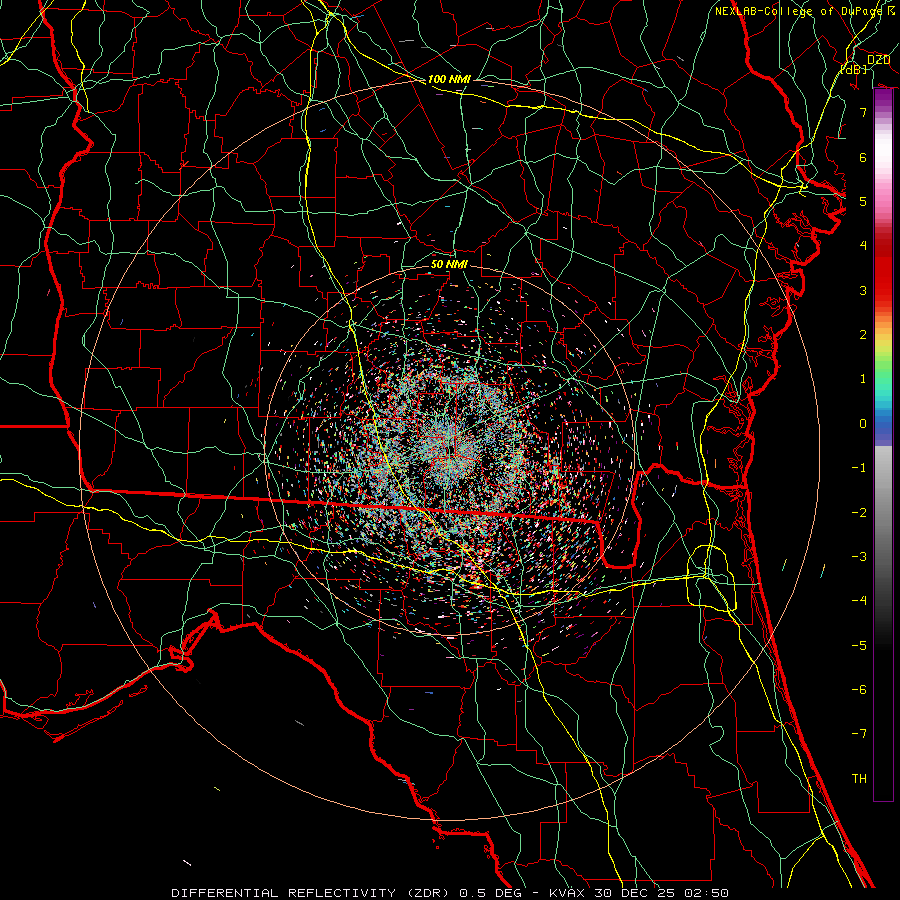Screen dimensions: 900x900
Task: Click the 3 value on the color scale
Action: (x=863, y=290)
